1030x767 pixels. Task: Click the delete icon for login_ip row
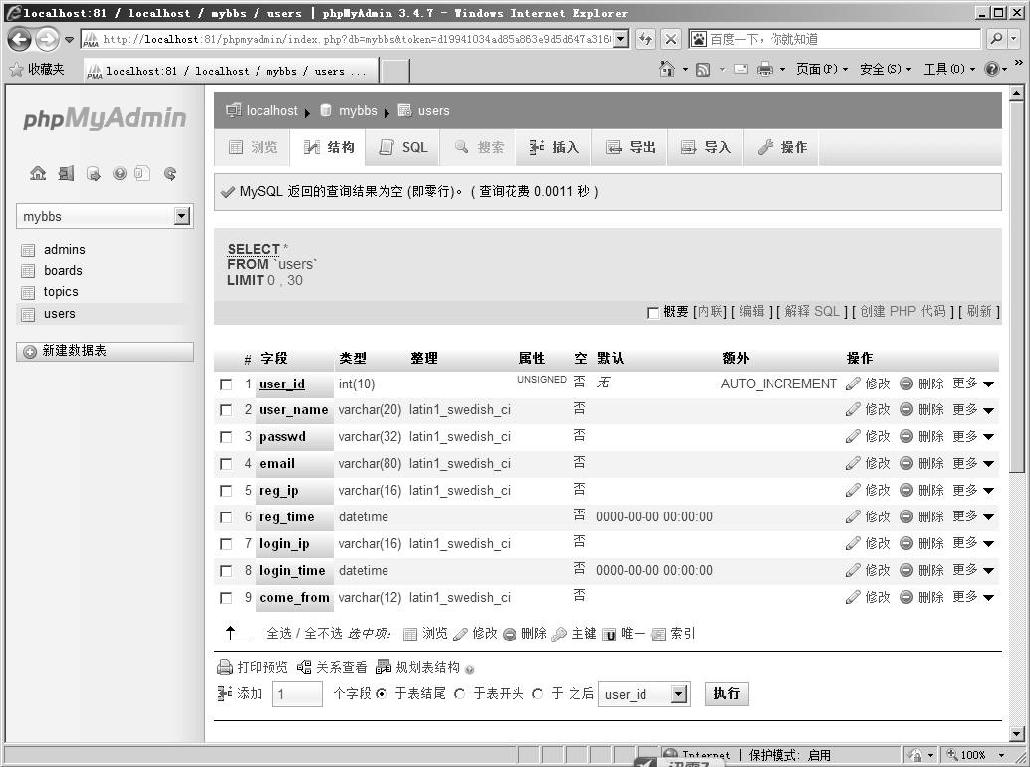click(907, 544)
